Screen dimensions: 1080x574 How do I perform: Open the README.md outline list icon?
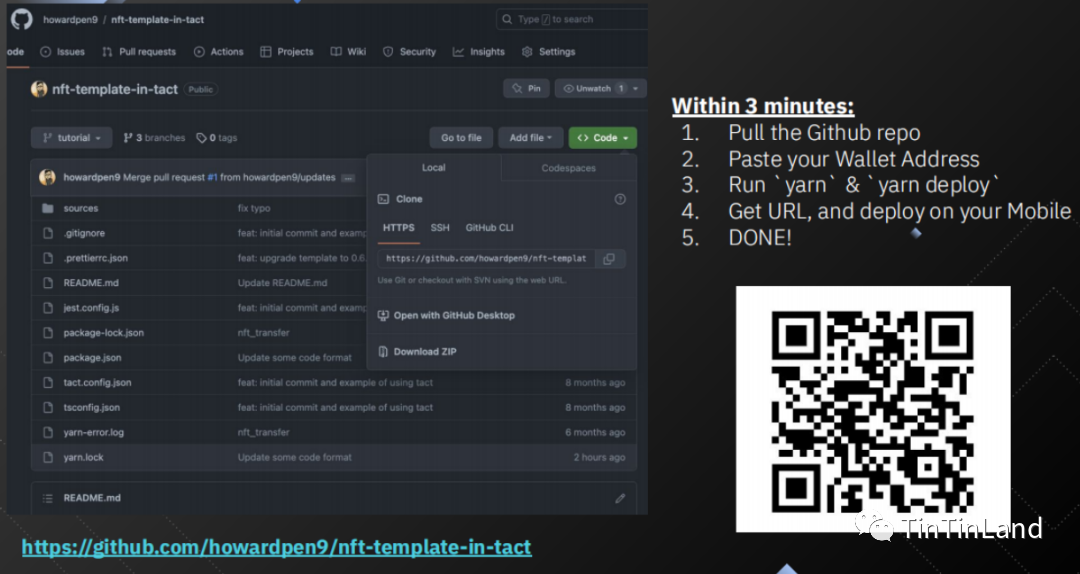click(x=48, y=498)
